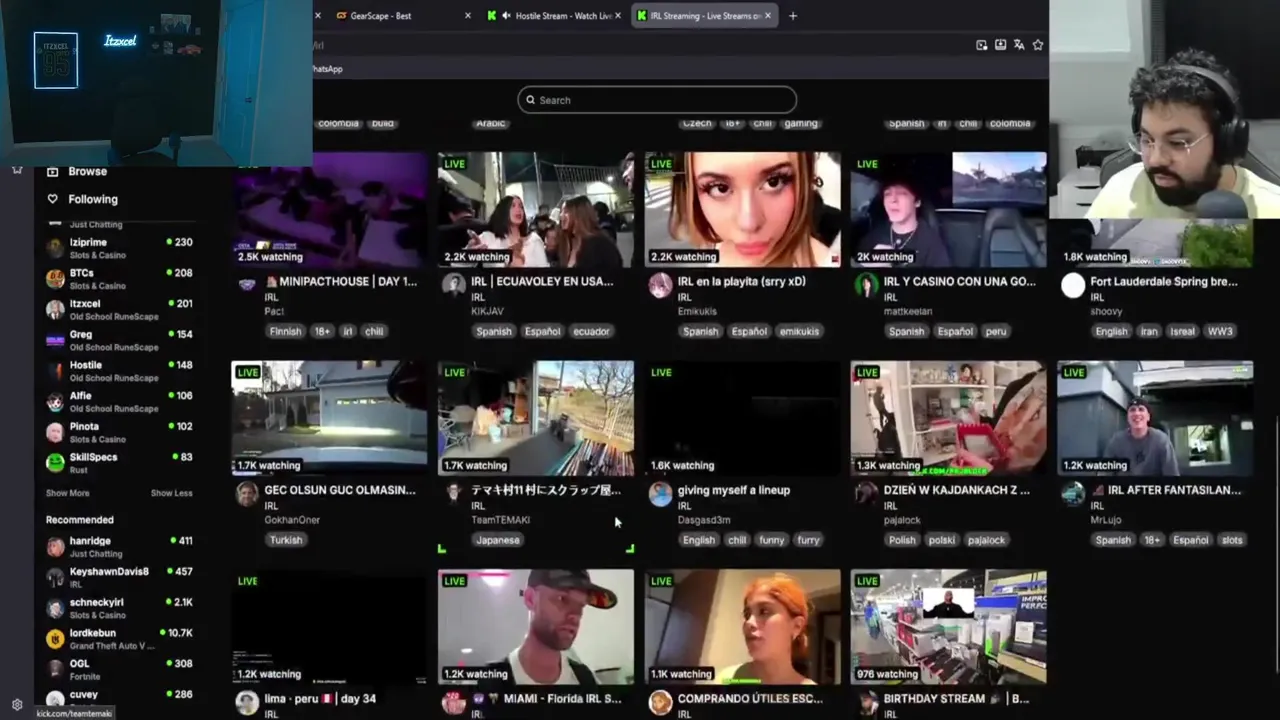Select the IRL Streaming browser tab
This screenshot has height=720, width=1280.
click(x=703, y=16)
